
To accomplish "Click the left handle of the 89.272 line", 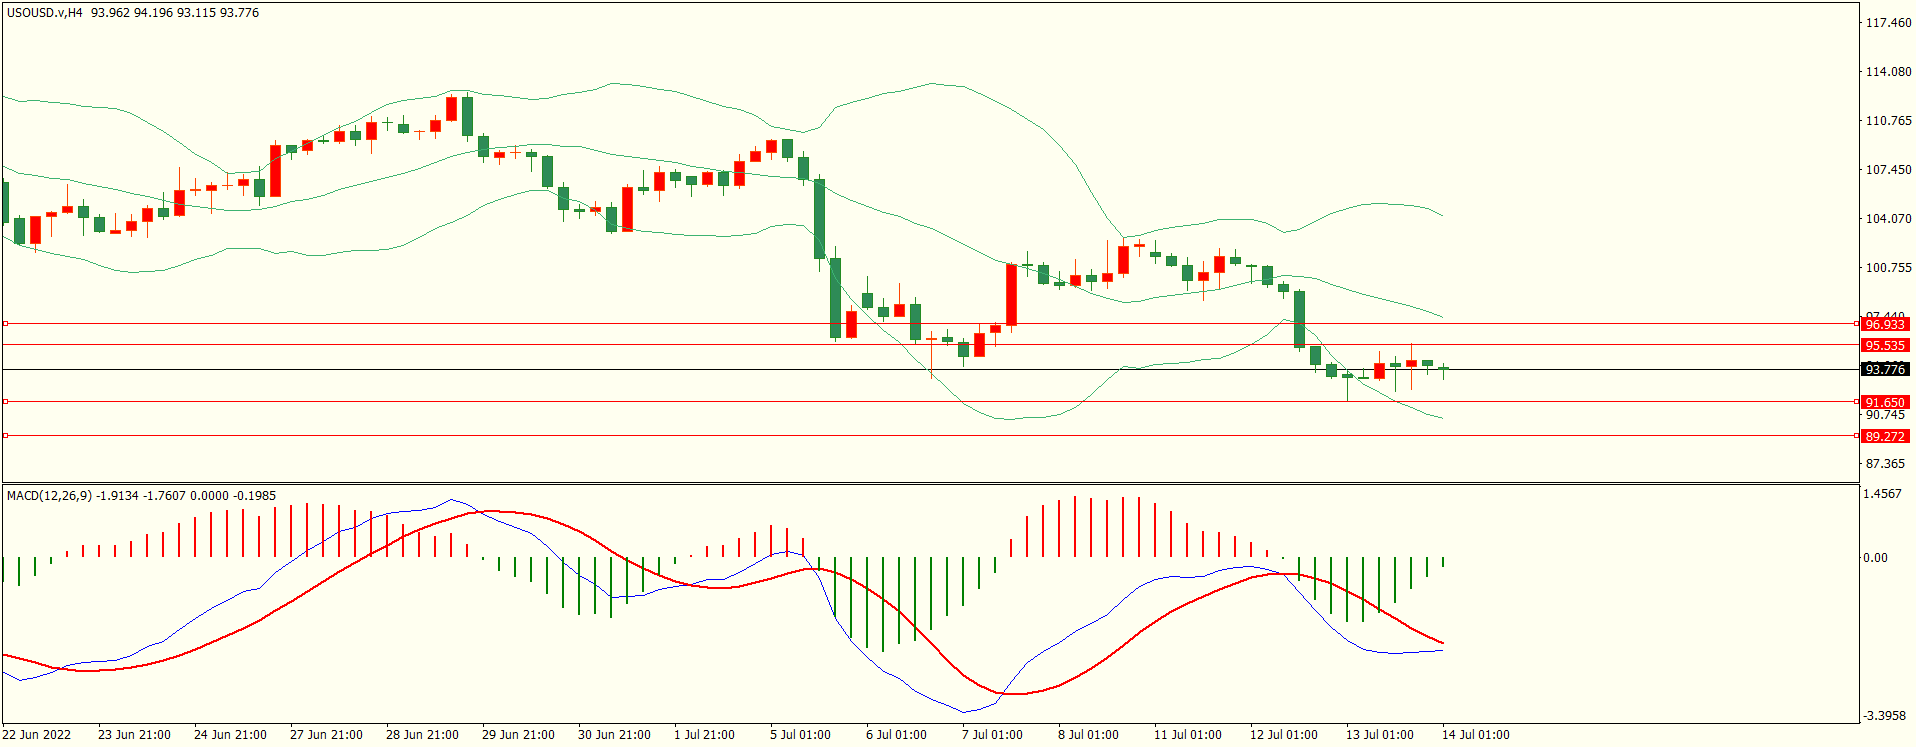I will [6, 435].
